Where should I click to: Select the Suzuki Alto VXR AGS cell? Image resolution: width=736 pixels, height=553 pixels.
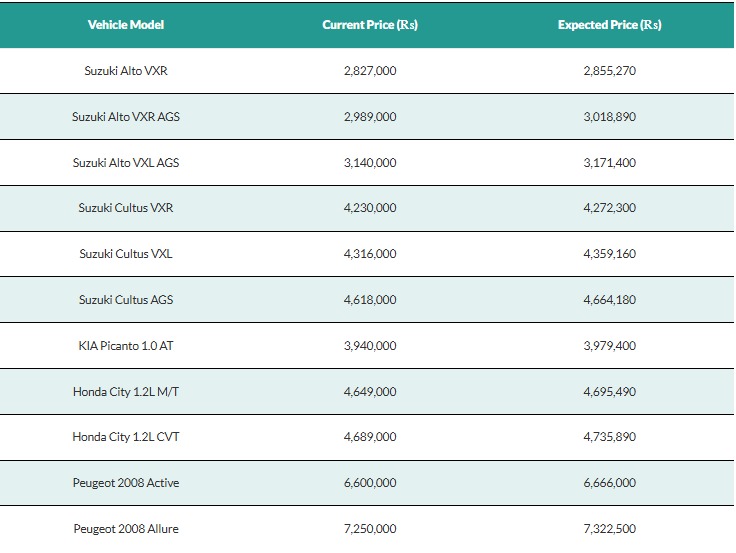click(x=126, y=117)
